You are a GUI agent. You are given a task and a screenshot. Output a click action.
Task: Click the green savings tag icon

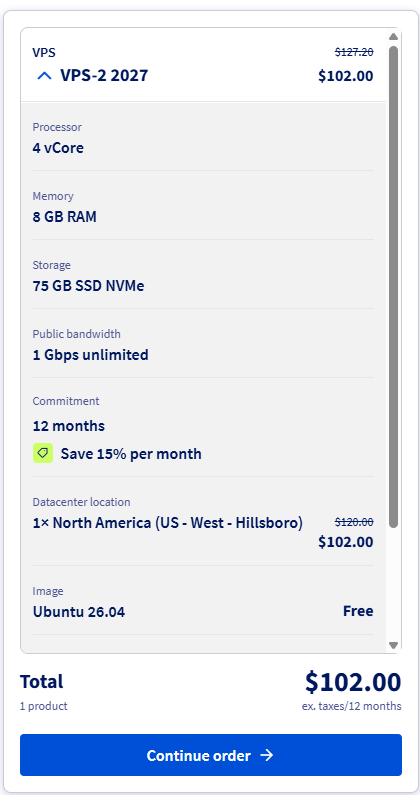(43, 453)
